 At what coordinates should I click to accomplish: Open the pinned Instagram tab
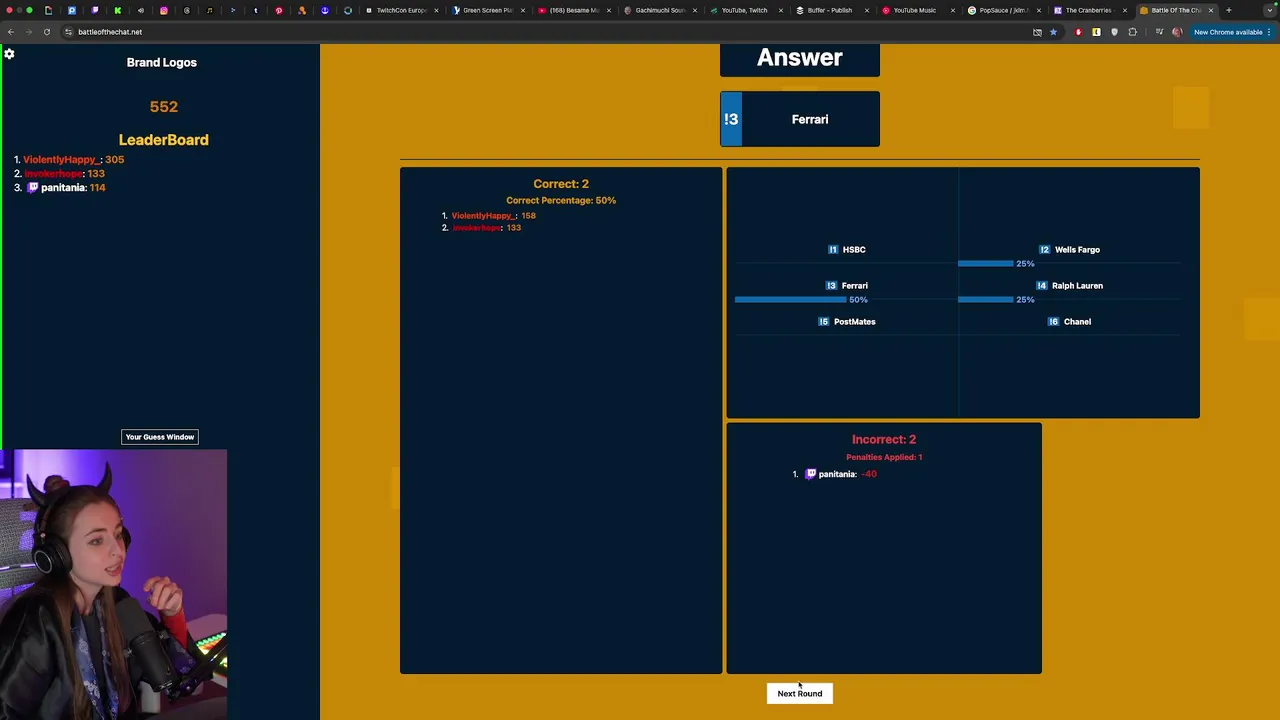point(164,10)
